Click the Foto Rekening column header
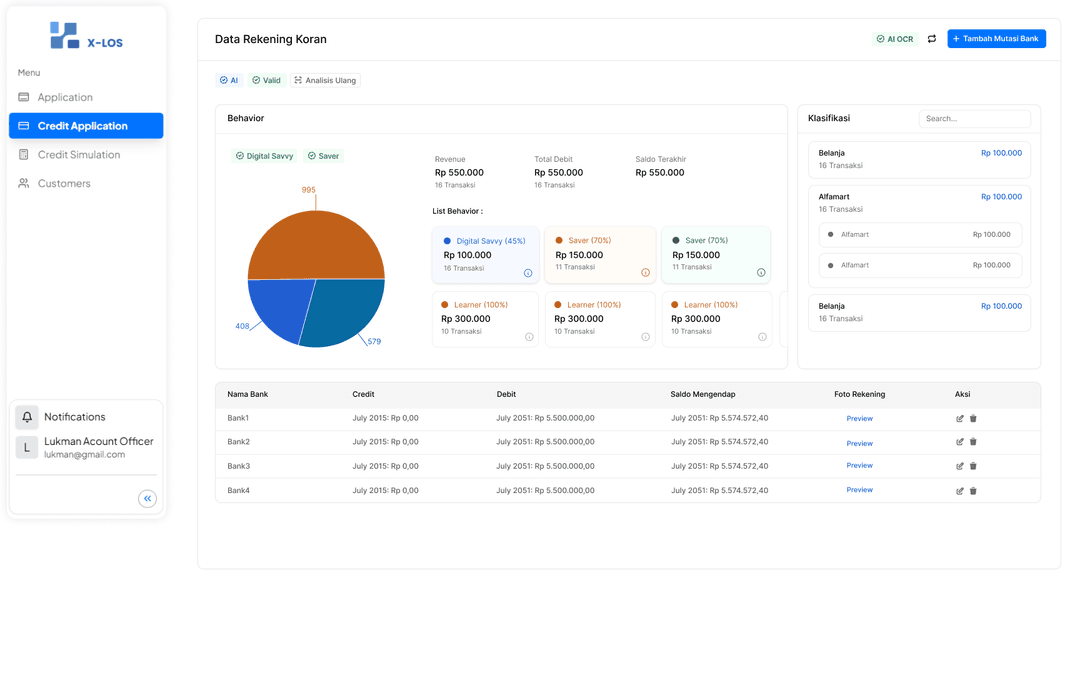1080x698 pixels. coord(860,394)
